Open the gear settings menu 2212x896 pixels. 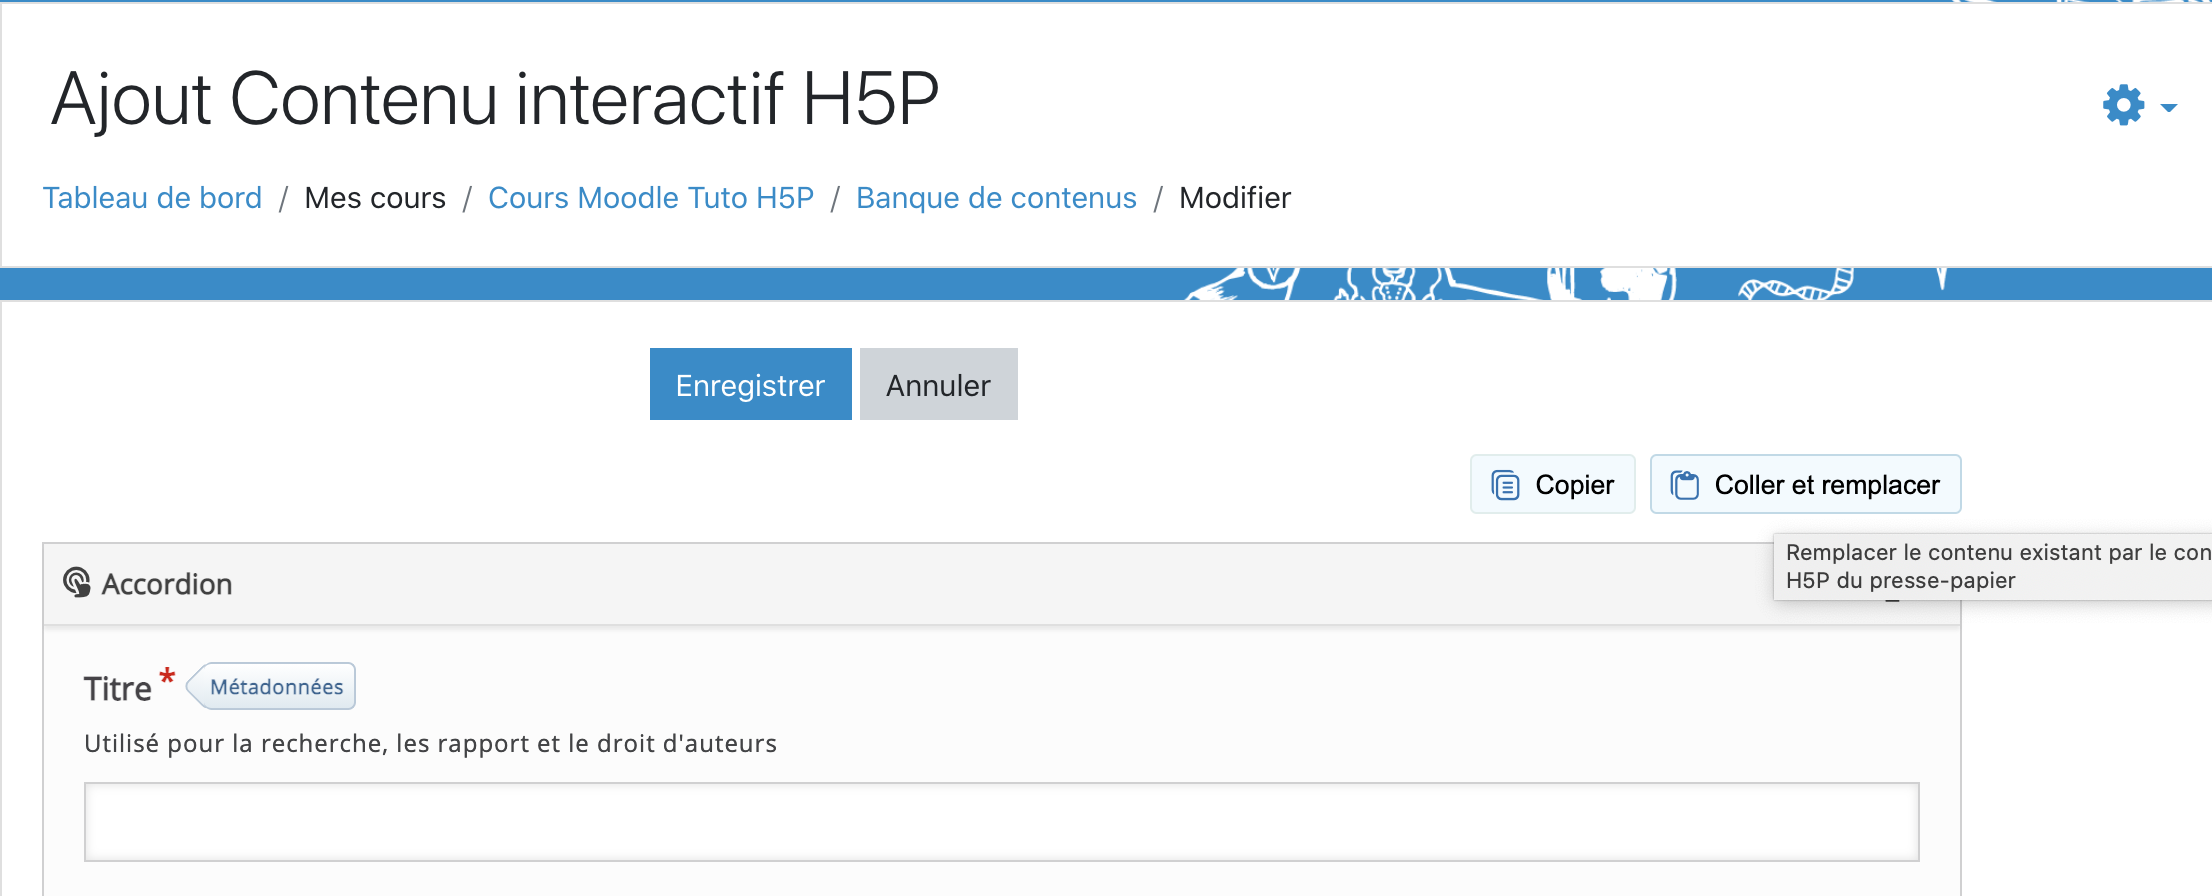(x=2122, y=105)
